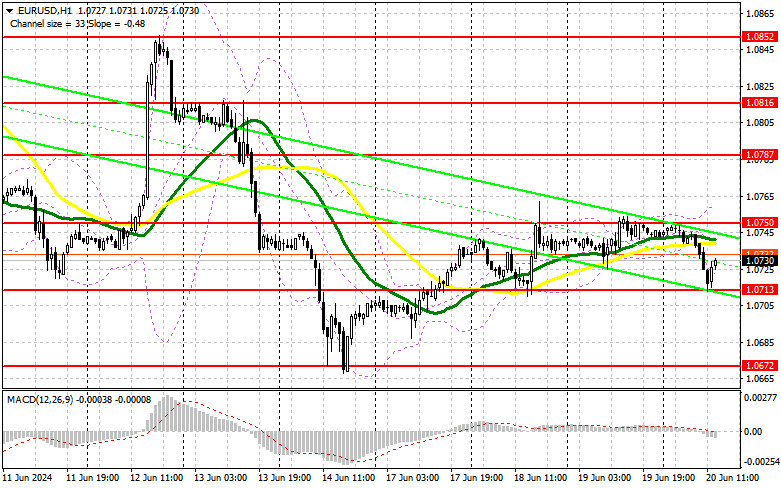This screenshot has width=781, height=489.
Task: Click the '13 Jun 03:00' time axis label
Action: pyautogui.click(x=221, y=478)
